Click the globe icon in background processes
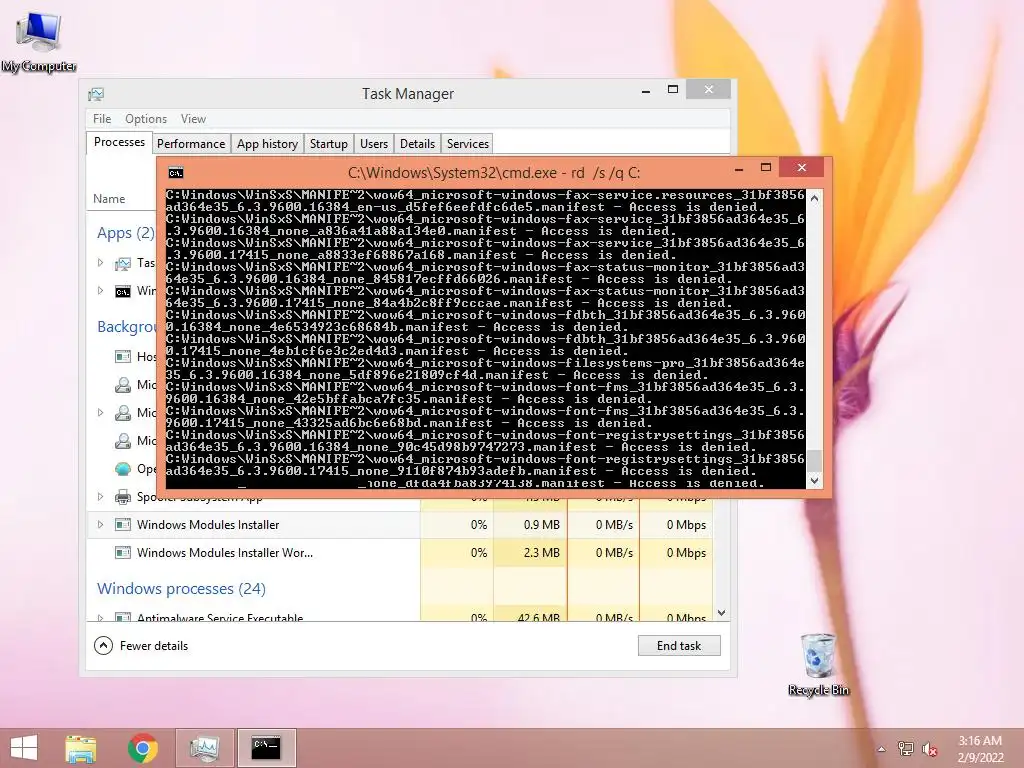 coord(123,469)
